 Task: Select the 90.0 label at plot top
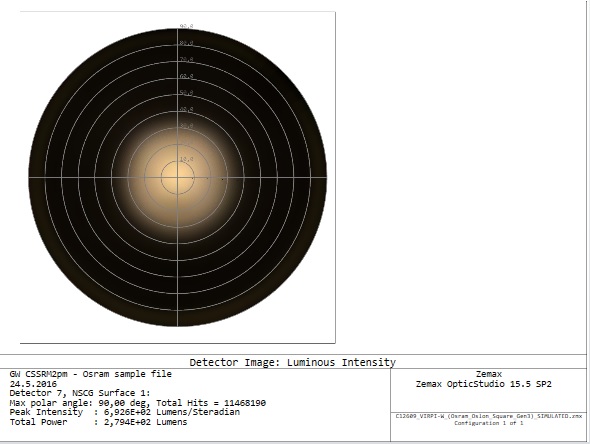[x=186, y=26]
